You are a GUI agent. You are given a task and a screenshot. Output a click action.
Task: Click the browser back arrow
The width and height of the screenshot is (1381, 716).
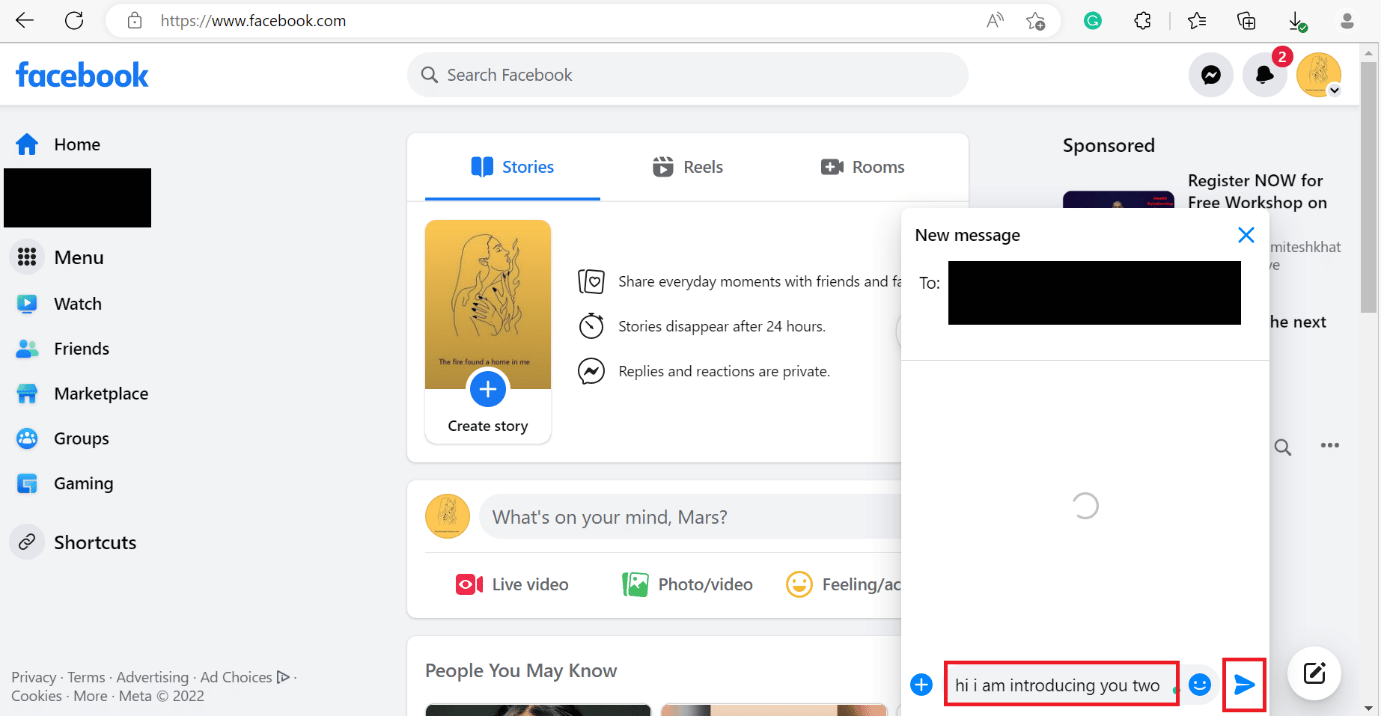click(x=24, y=21)
